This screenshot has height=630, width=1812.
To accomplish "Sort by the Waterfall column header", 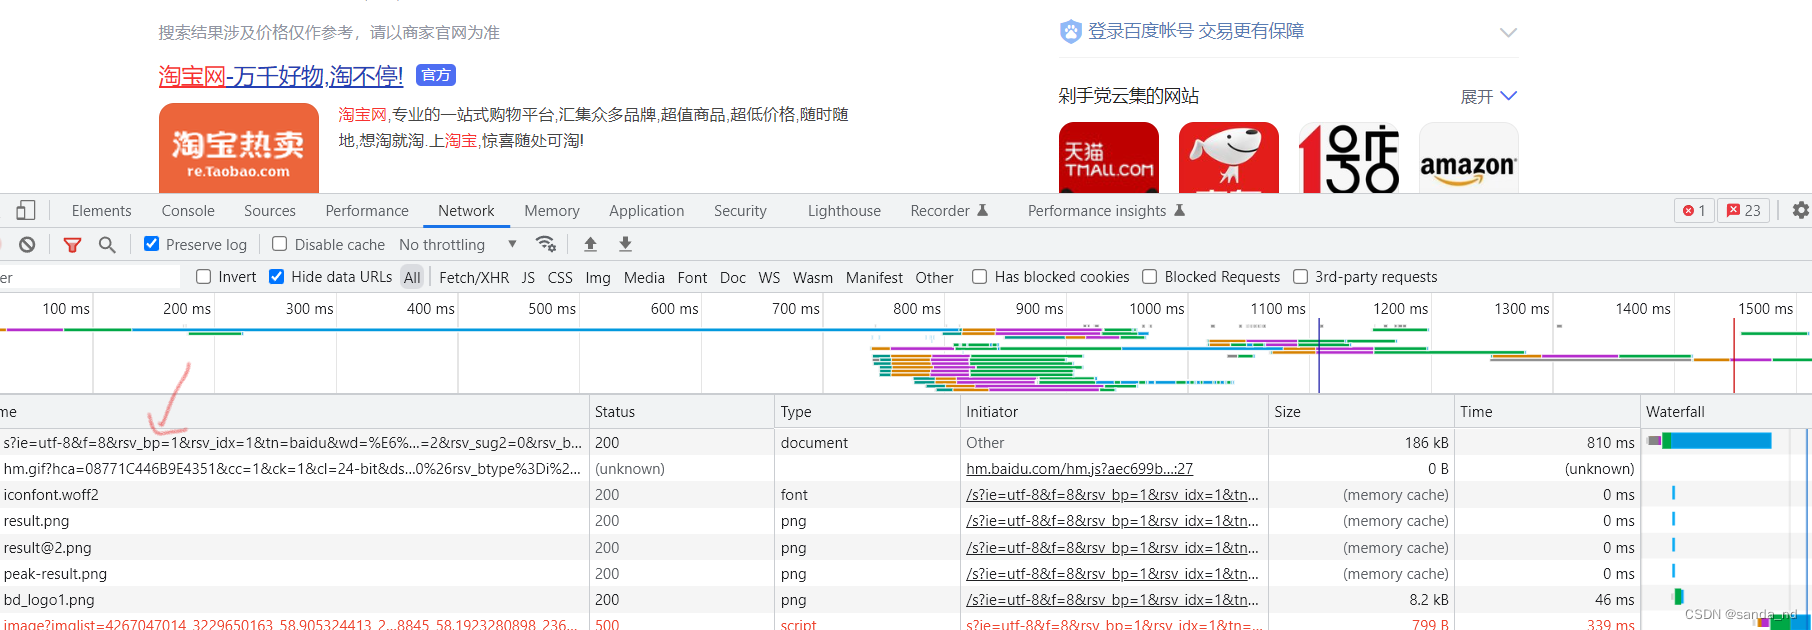I will (x=1725, y=412).
